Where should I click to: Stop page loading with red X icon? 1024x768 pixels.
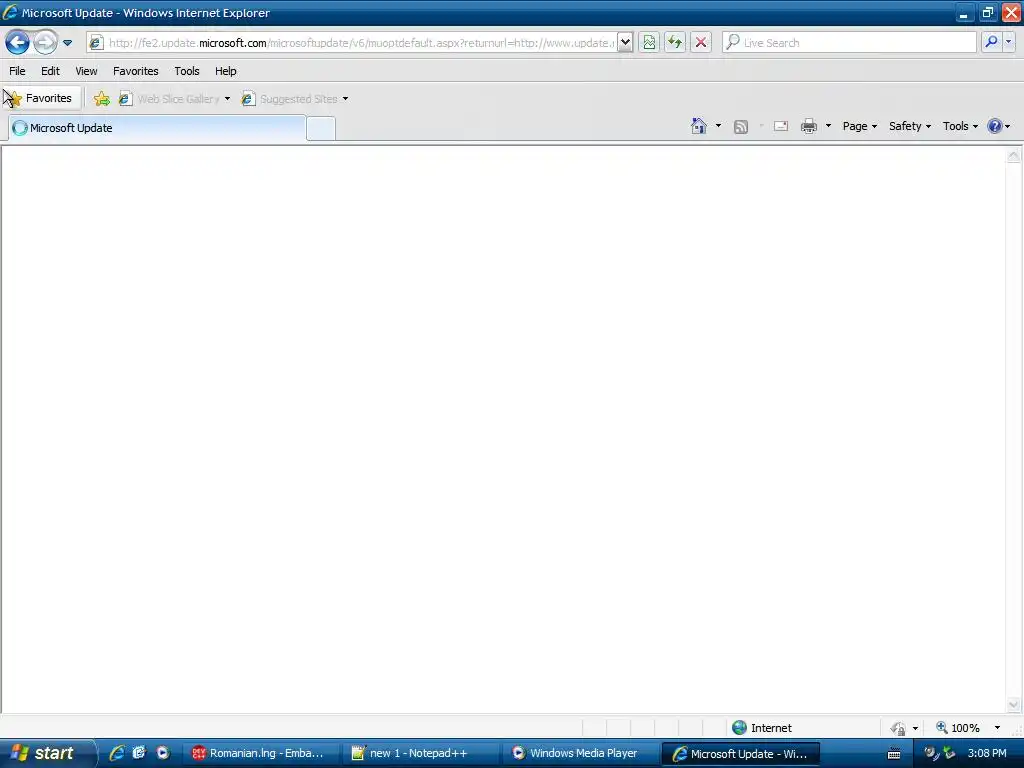pyautogui.click(x=701, y=42)
